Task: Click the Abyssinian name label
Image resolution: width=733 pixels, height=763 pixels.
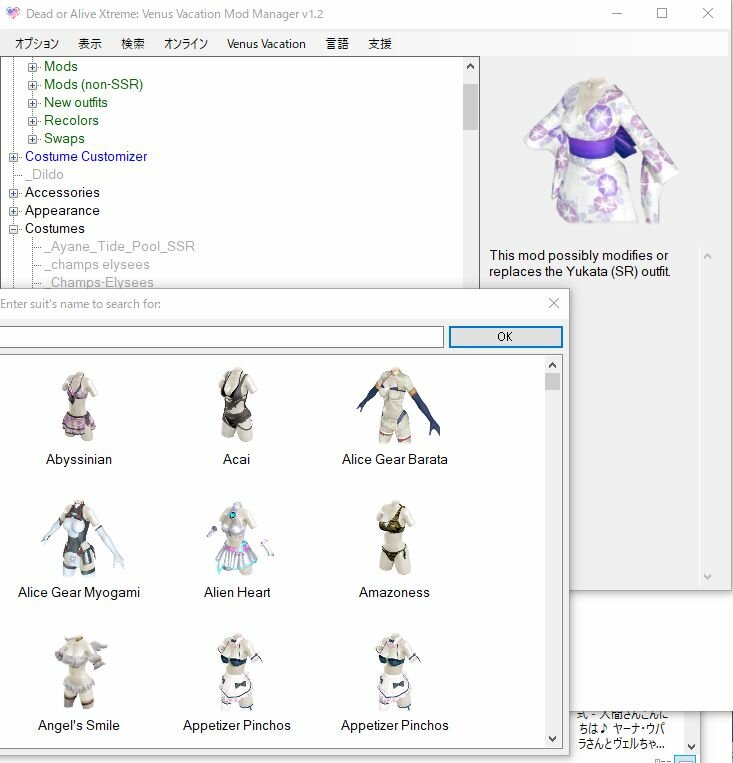Action: point(79,459)
